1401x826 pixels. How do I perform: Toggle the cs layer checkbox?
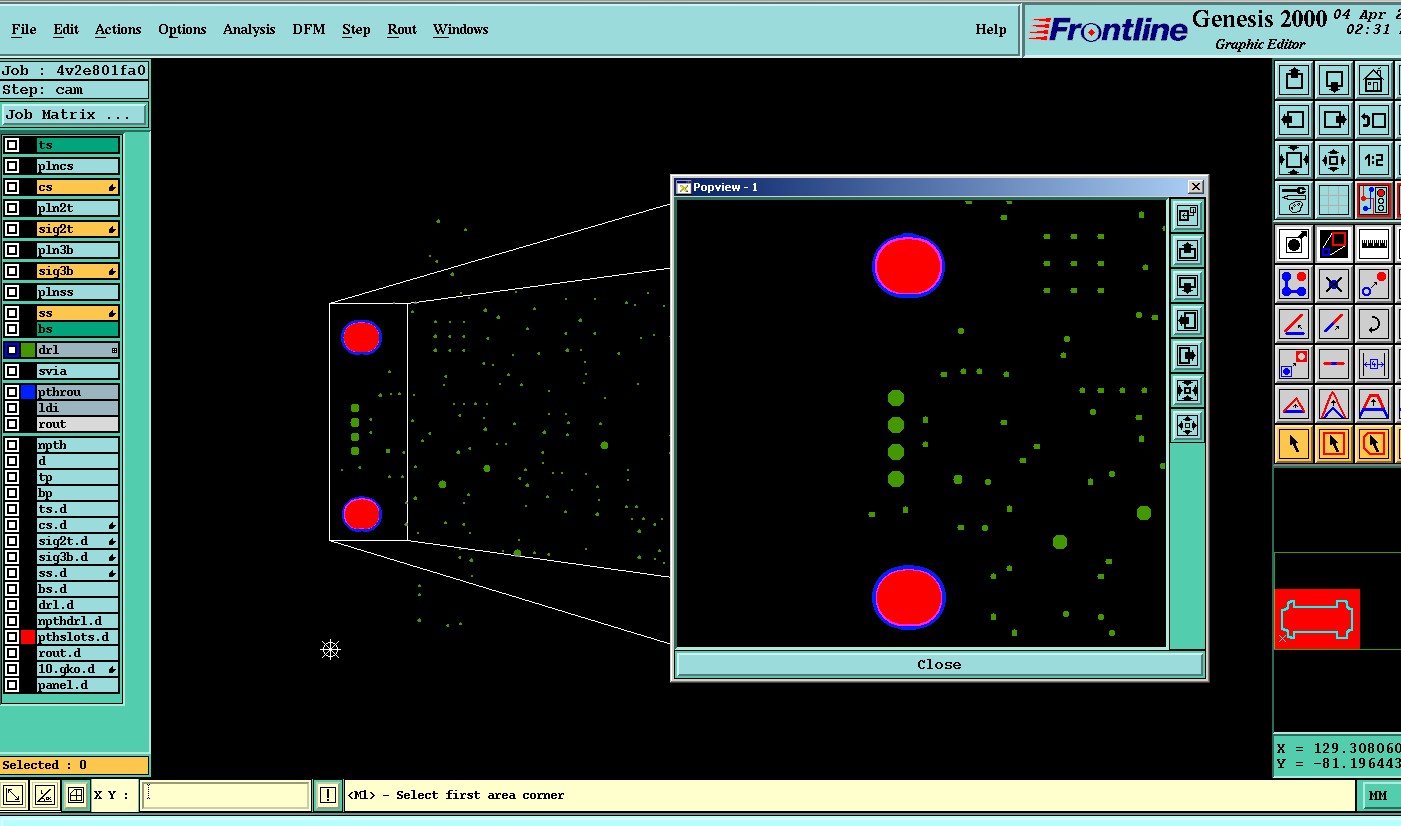[x=12, y=187]
